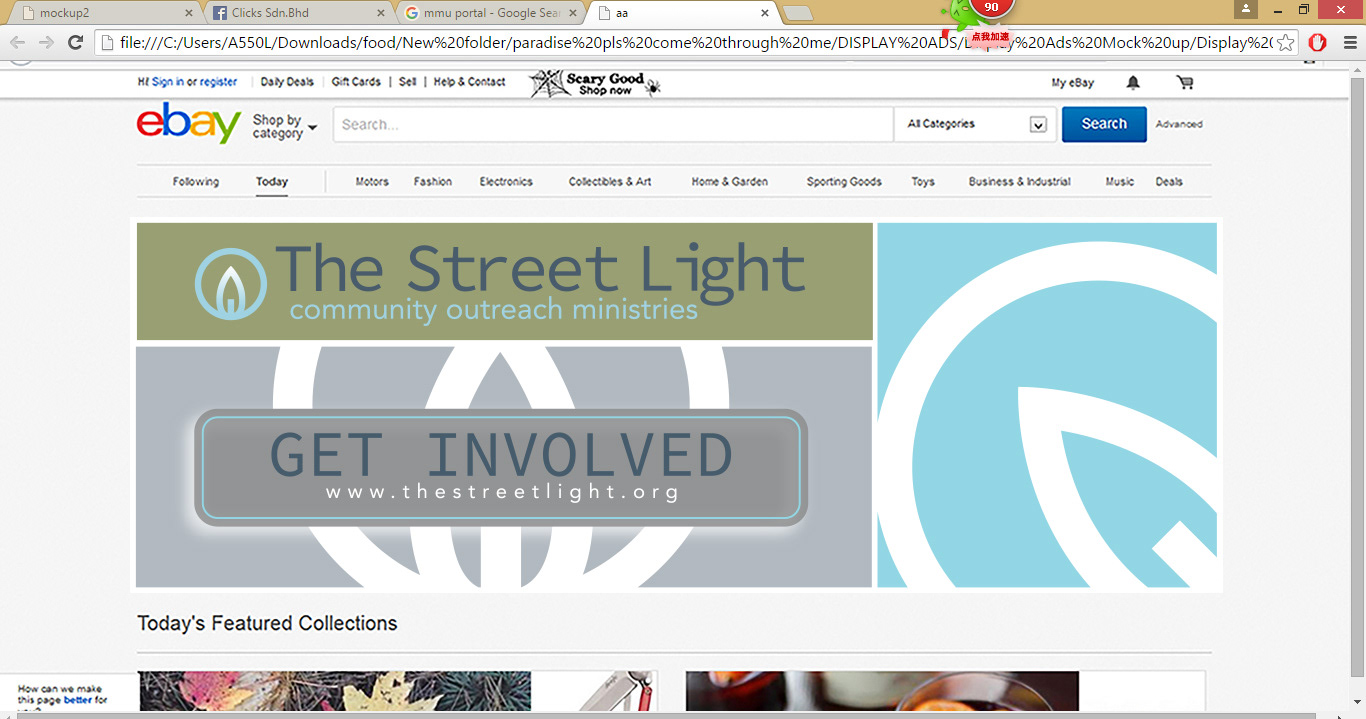1366x719 pixels.
Task: Click Today's Featured Collections heading
Action: [267, 623]
